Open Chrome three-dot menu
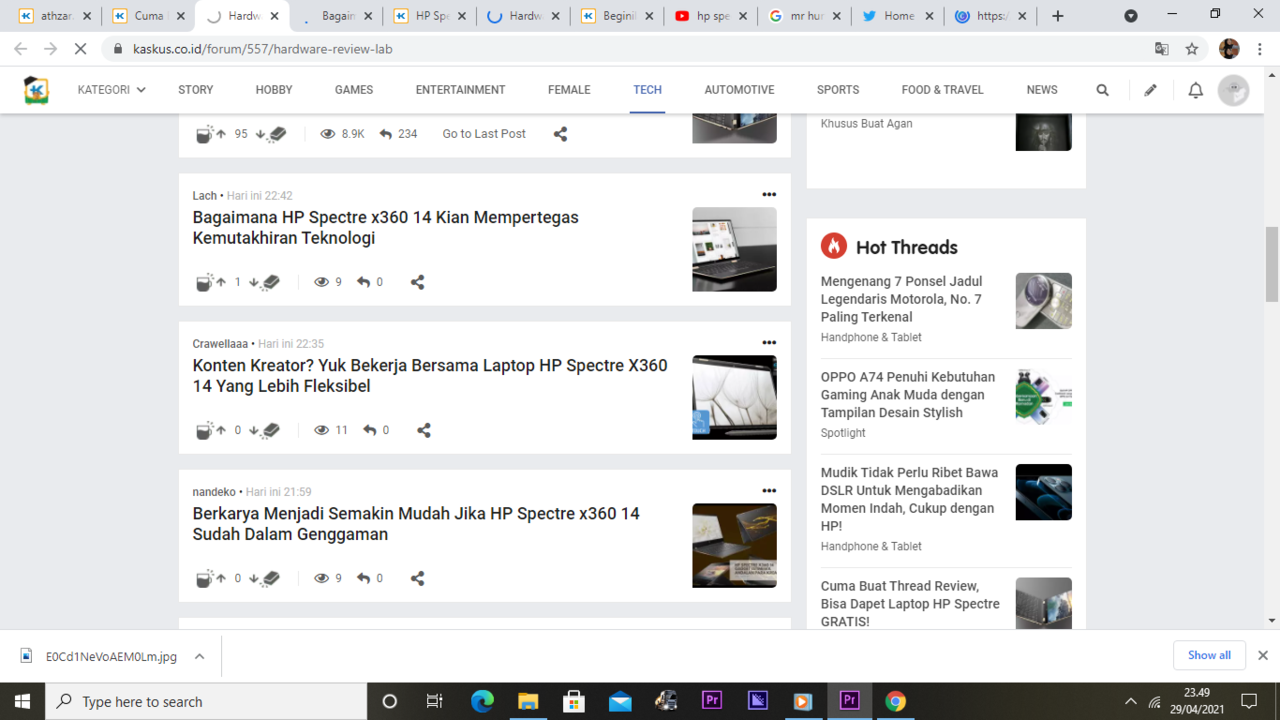Viewport: 1280px width, 720px height. click(1259, 49)
